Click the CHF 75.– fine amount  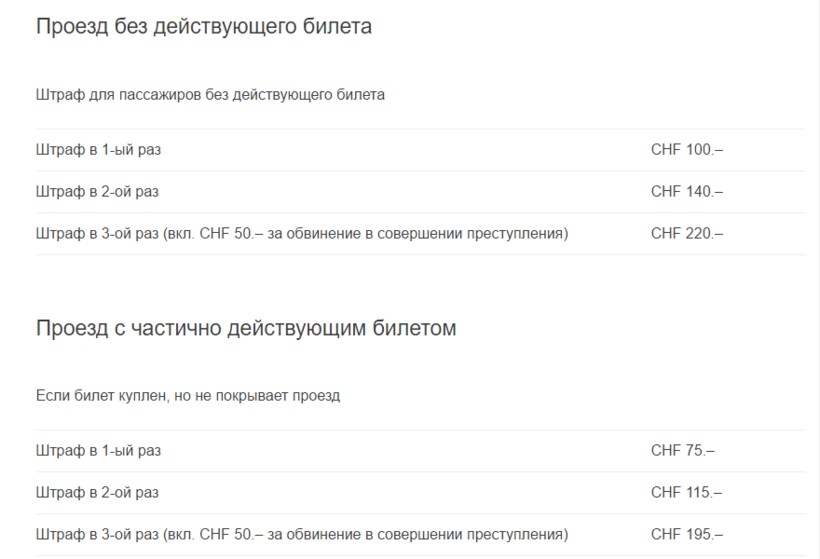(682, 451)
